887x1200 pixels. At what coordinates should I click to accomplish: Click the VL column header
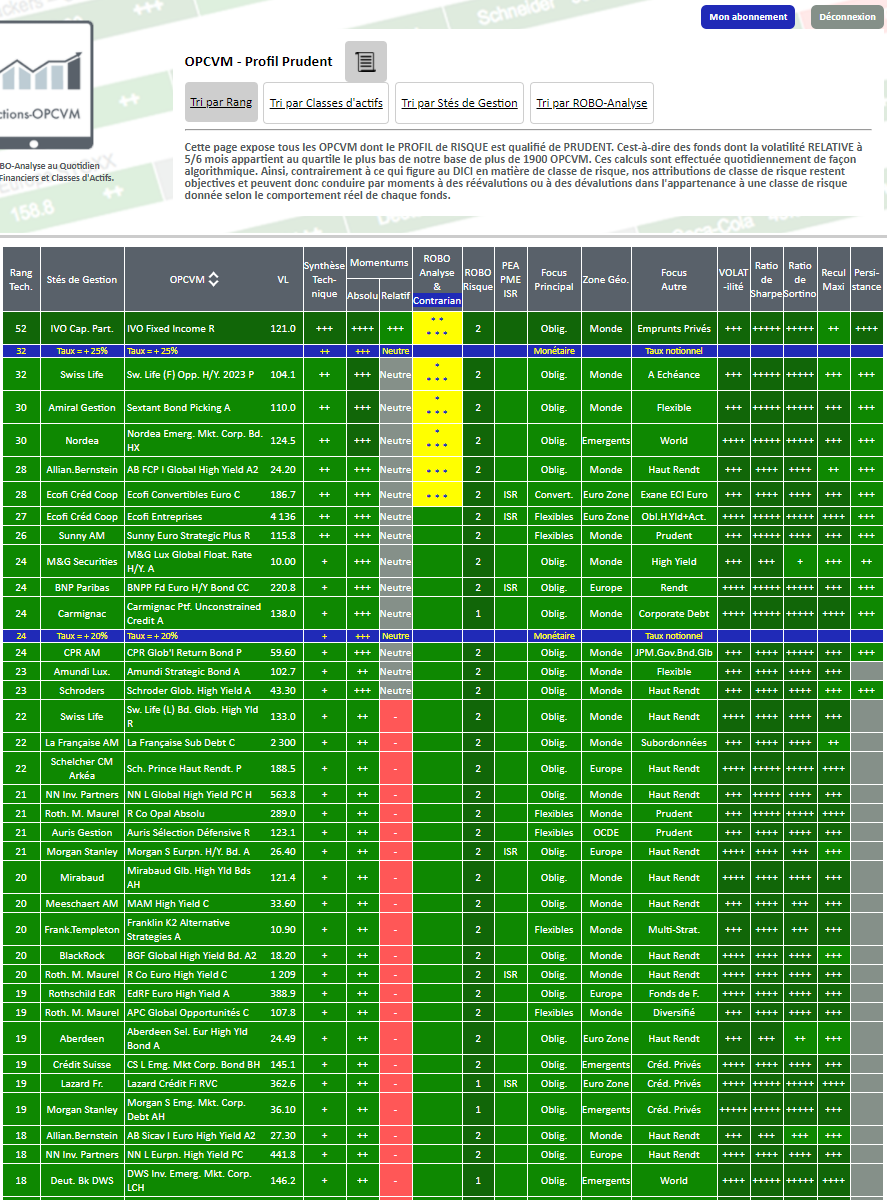283,280
